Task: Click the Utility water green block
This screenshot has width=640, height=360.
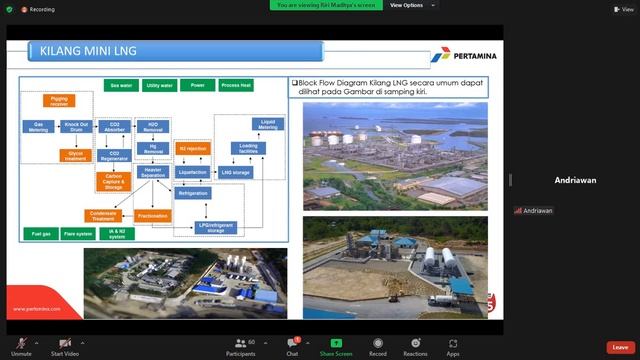Action: pyautogui.click(x=160, y=85)
